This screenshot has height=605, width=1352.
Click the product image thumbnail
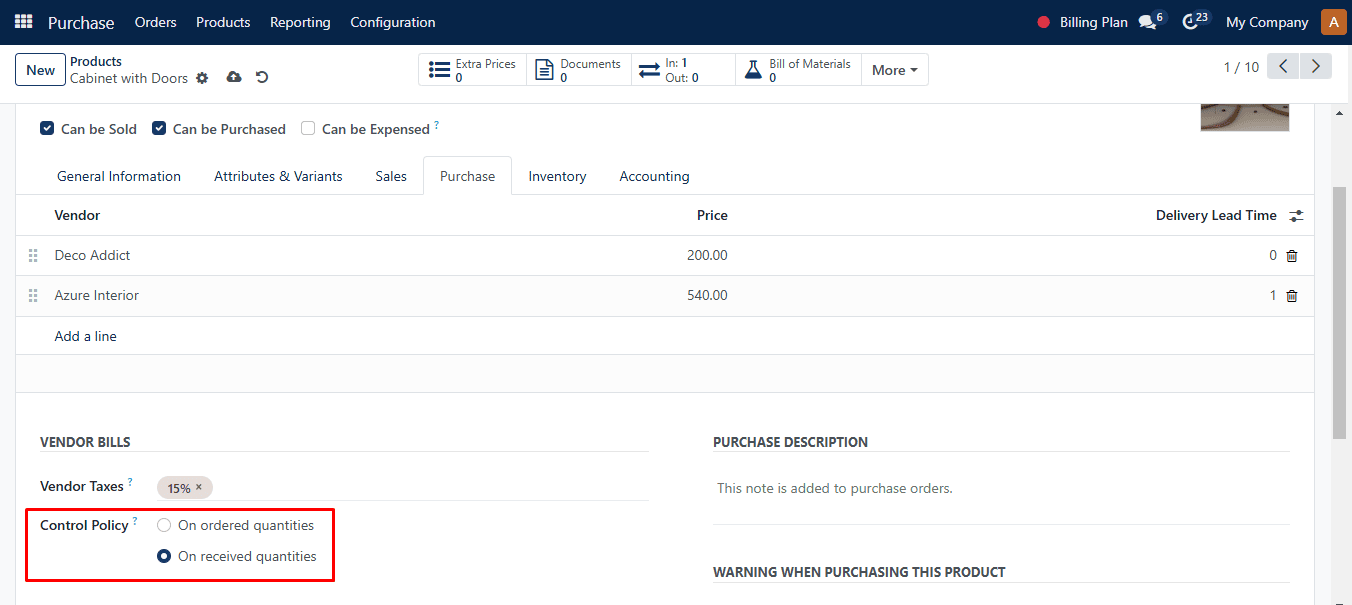click(1245, 117)
